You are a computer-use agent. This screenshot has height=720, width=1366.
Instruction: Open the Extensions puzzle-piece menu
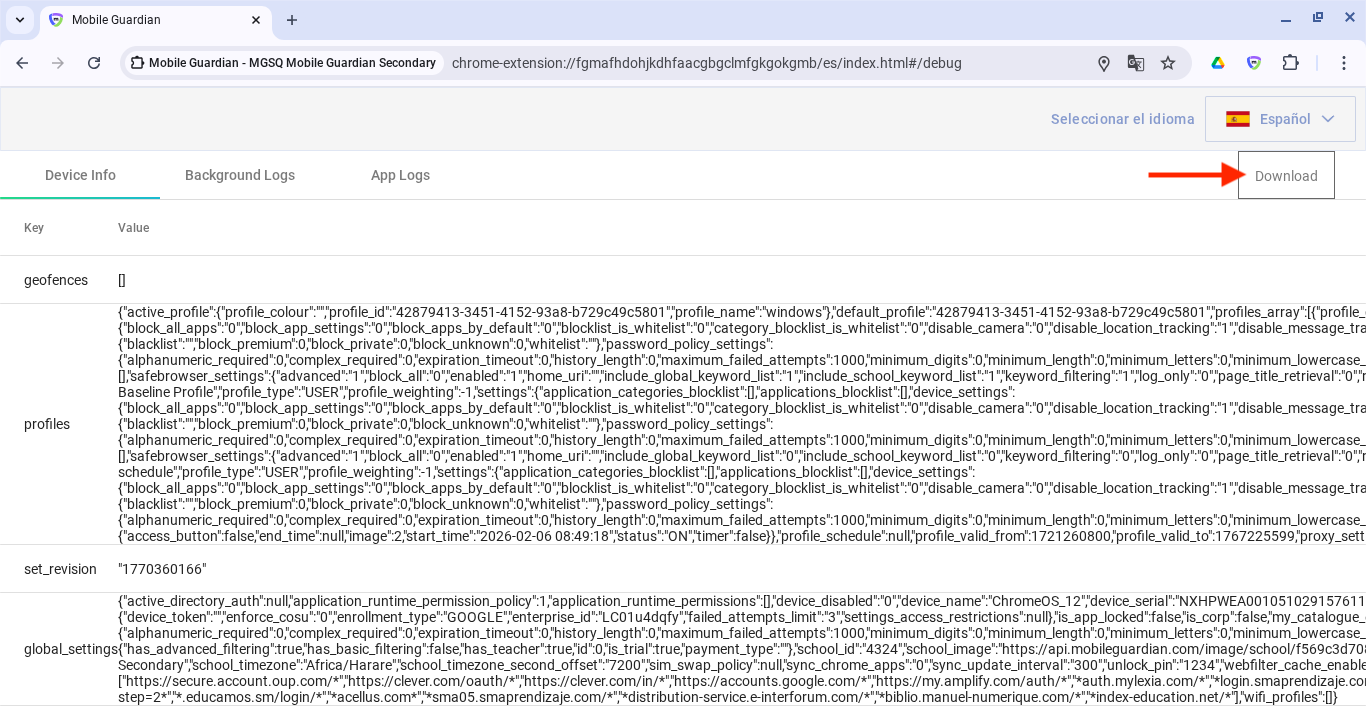[x=1290, y=63]
